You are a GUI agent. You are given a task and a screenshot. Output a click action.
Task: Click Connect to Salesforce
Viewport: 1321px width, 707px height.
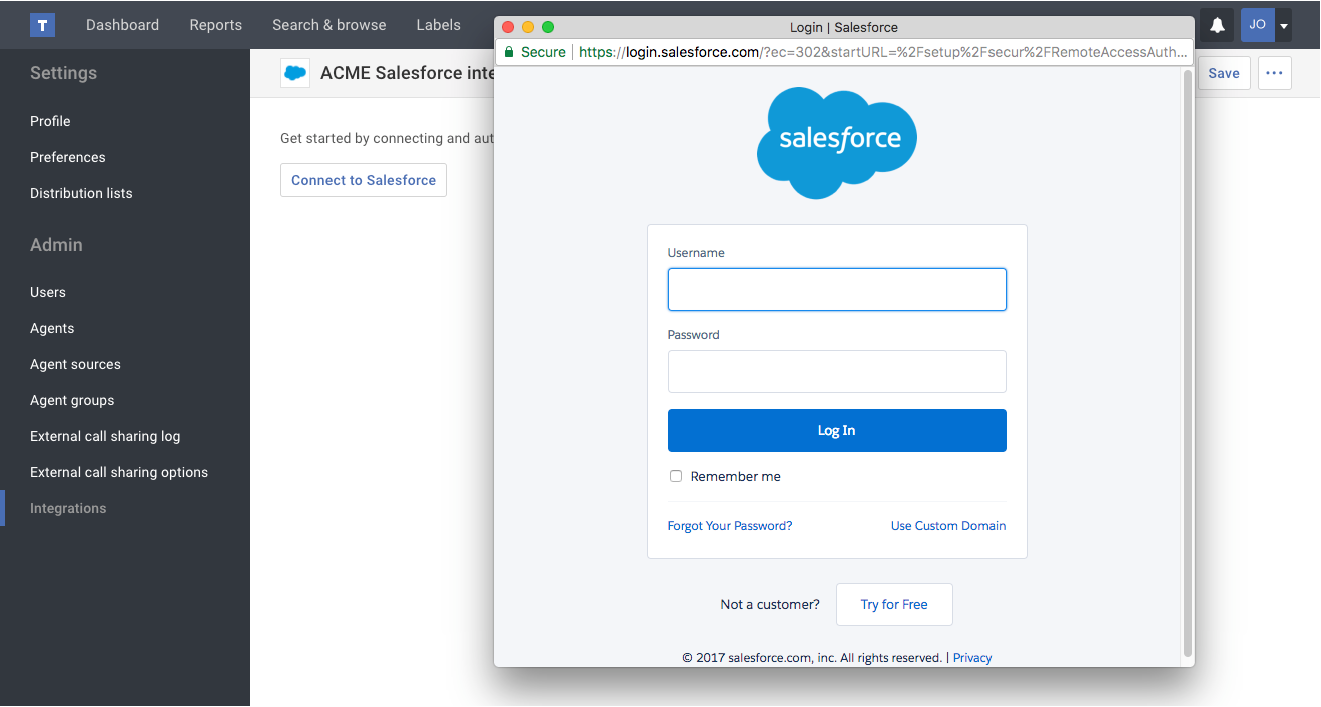point(363,180)
